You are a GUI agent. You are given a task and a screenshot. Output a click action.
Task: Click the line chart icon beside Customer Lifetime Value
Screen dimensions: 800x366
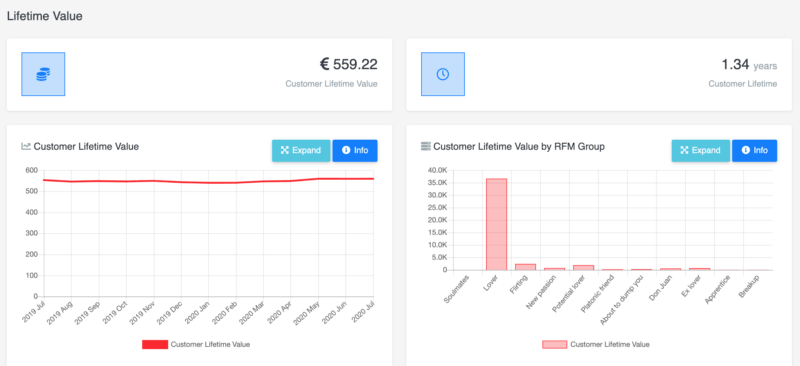tap(26, 147)
